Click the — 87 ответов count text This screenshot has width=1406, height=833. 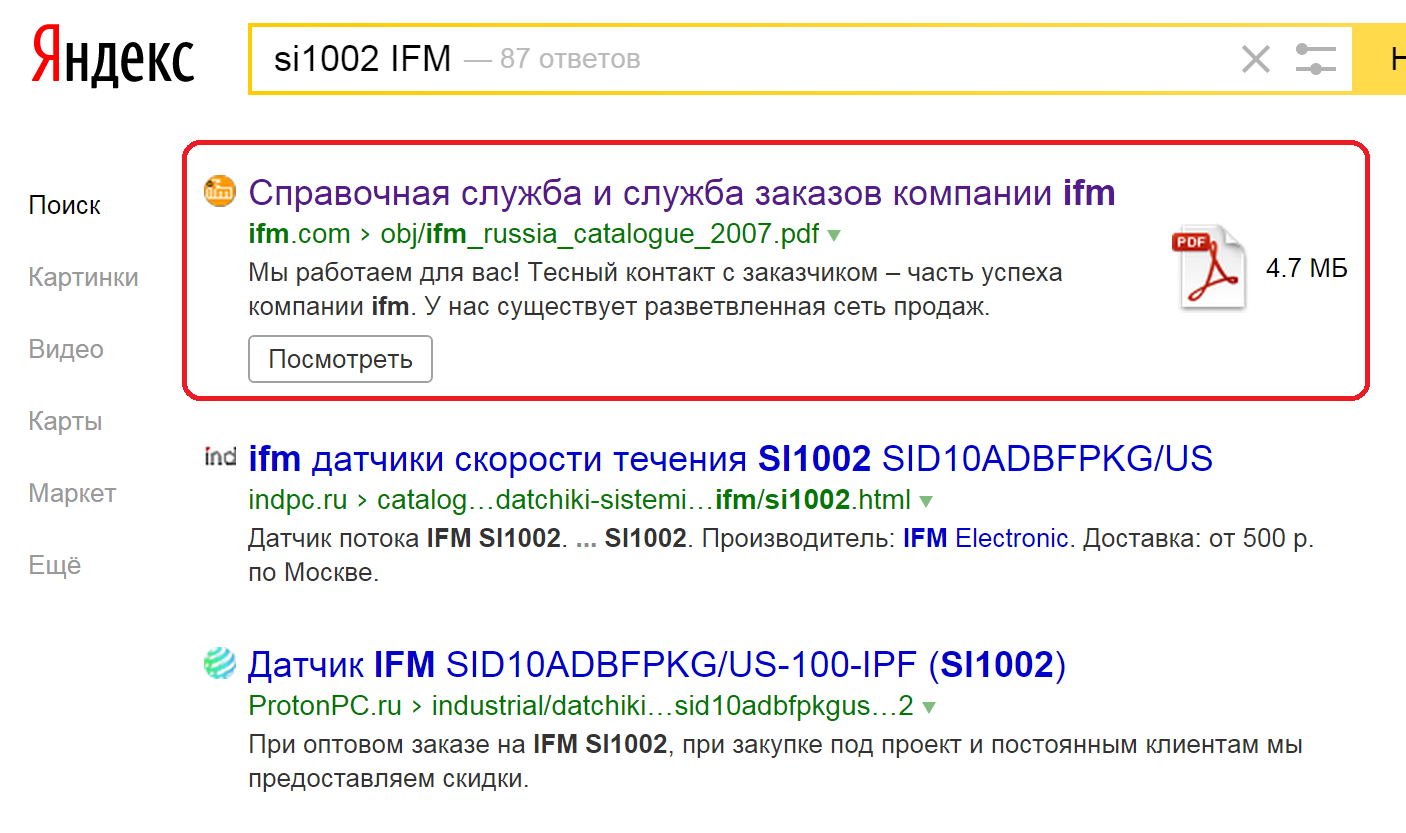click(553, 59)
